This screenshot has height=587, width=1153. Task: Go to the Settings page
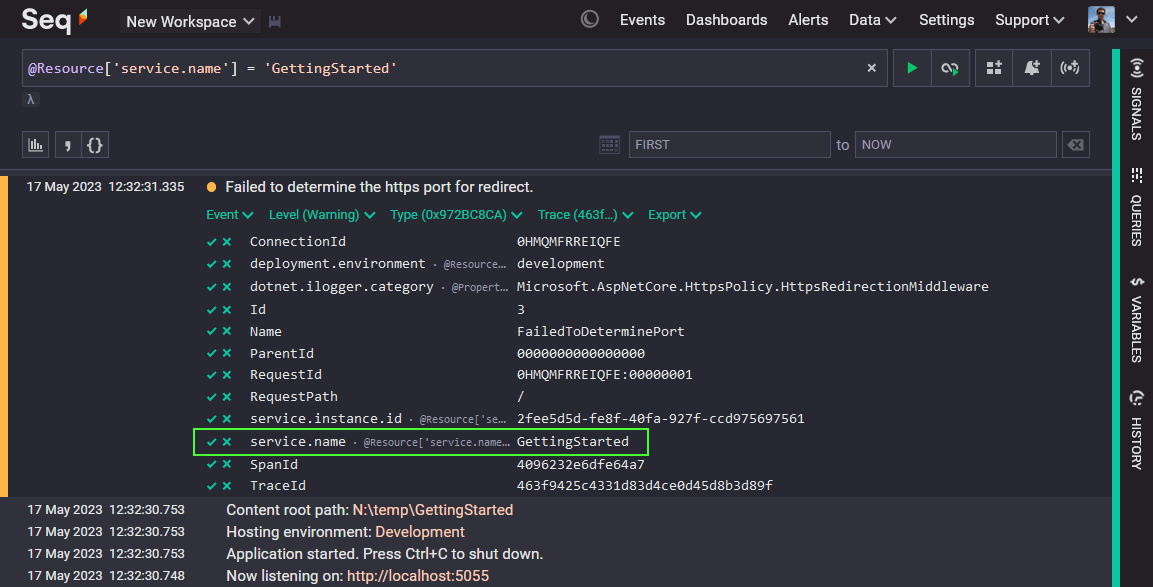946,20
